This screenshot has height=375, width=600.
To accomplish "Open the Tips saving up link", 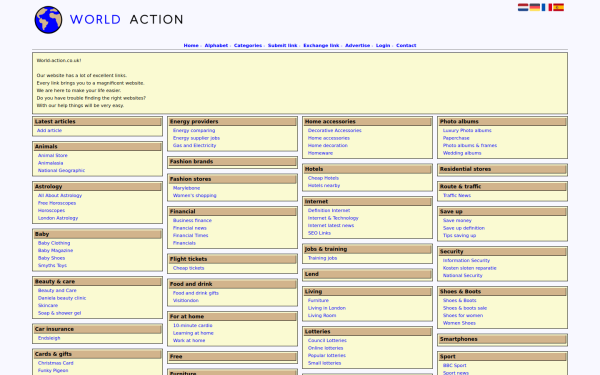I will coord(460,235).
